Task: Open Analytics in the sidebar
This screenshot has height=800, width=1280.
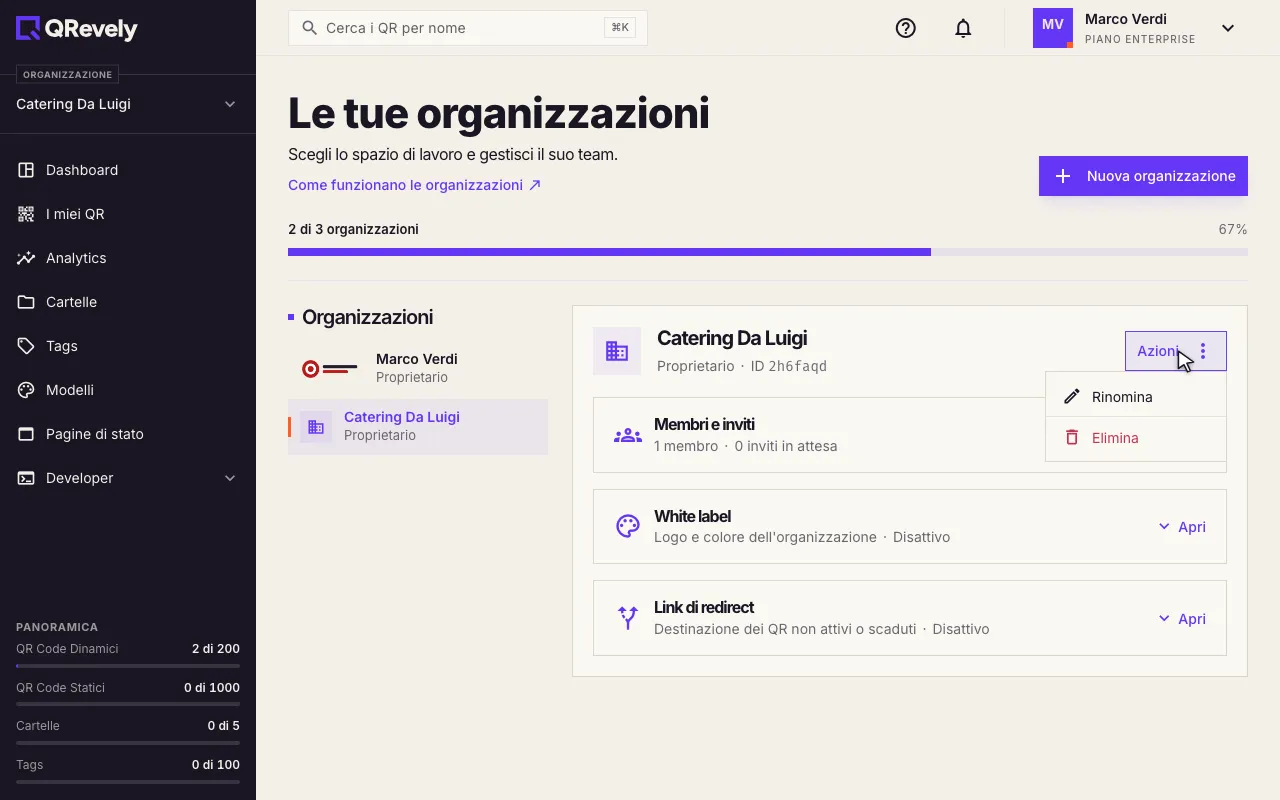Action: point(127,258)
